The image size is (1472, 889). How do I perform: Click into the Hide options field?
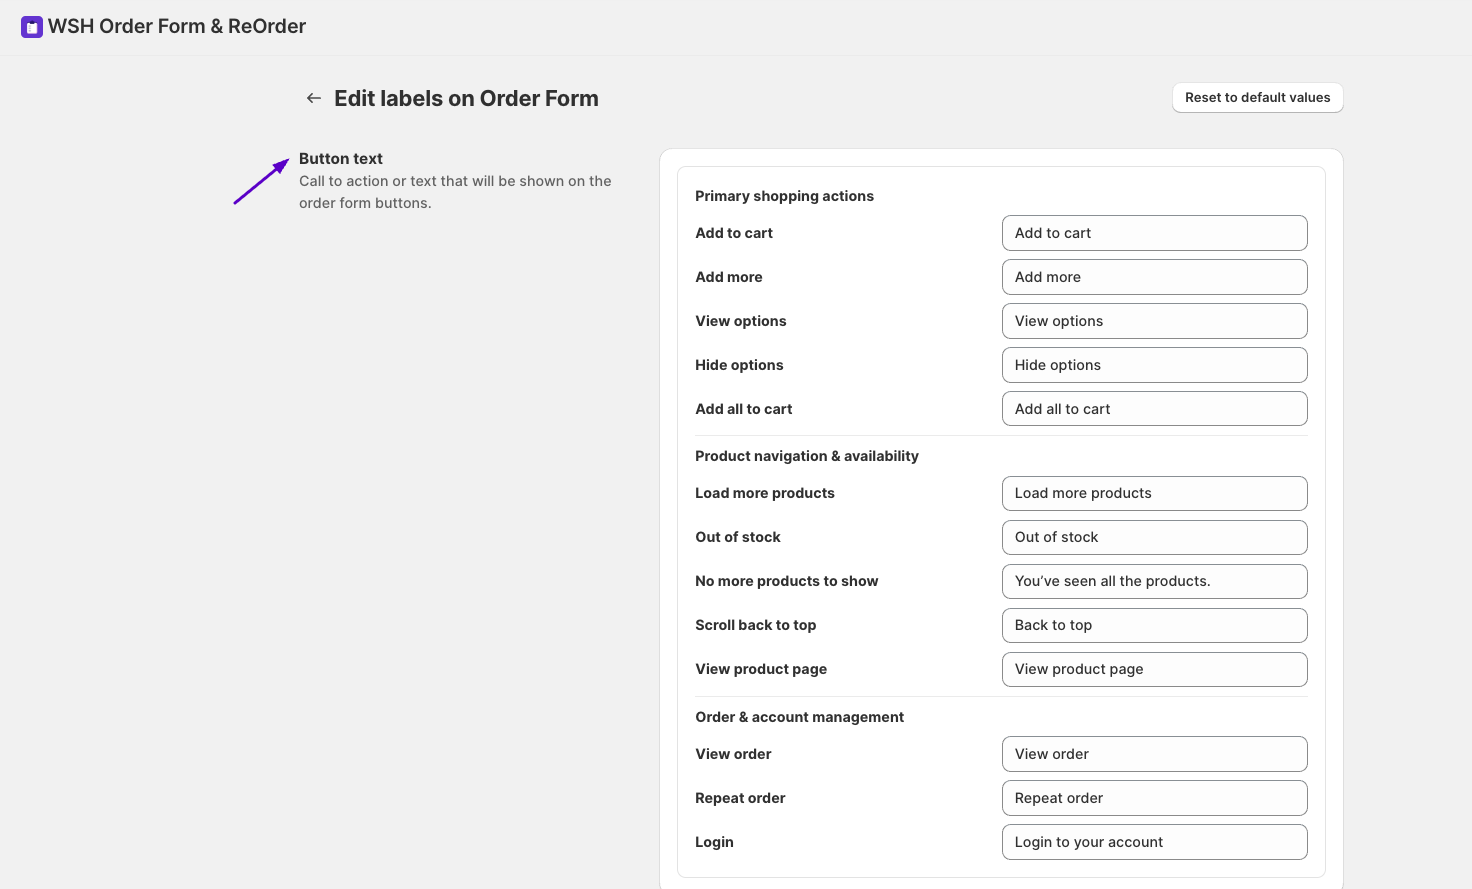click(x=1154, y=365)
